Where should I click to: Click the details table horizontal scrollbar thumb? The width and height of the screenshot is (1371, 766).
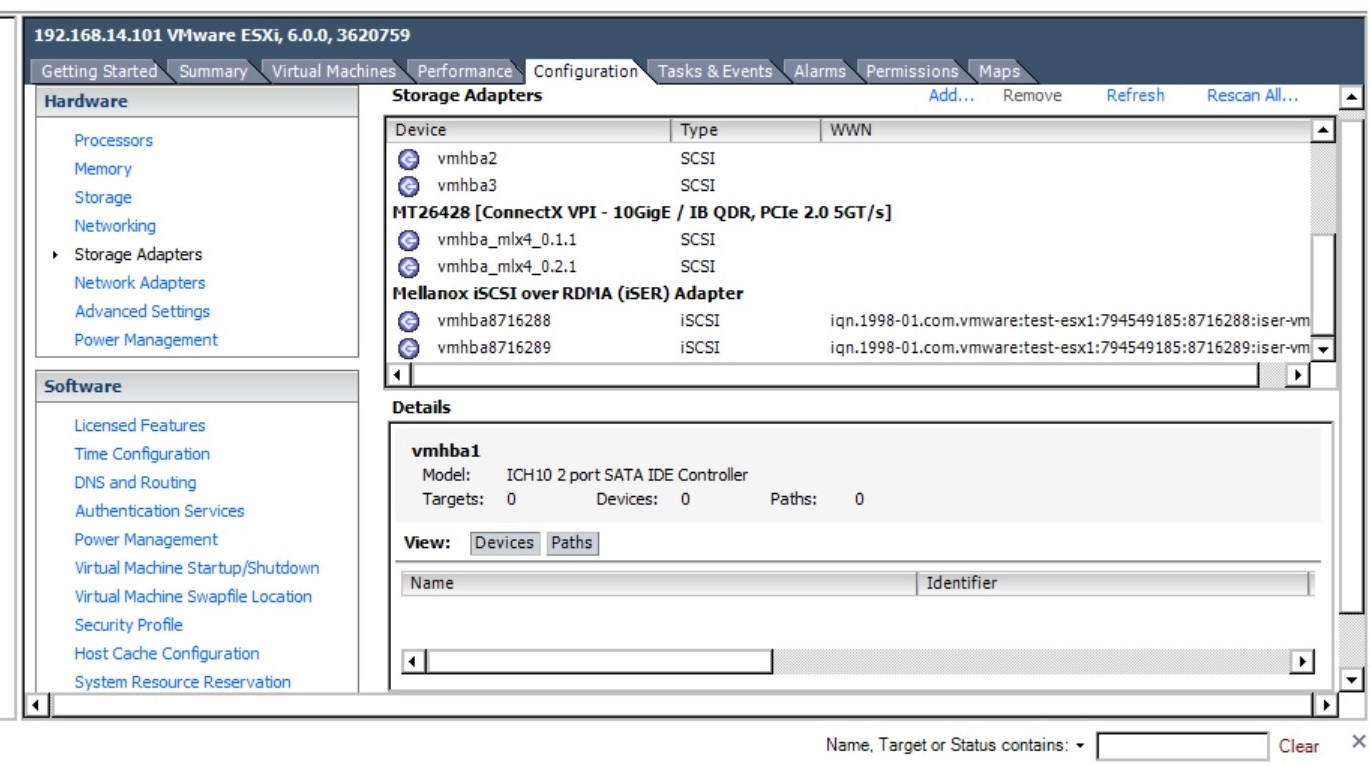600,661
